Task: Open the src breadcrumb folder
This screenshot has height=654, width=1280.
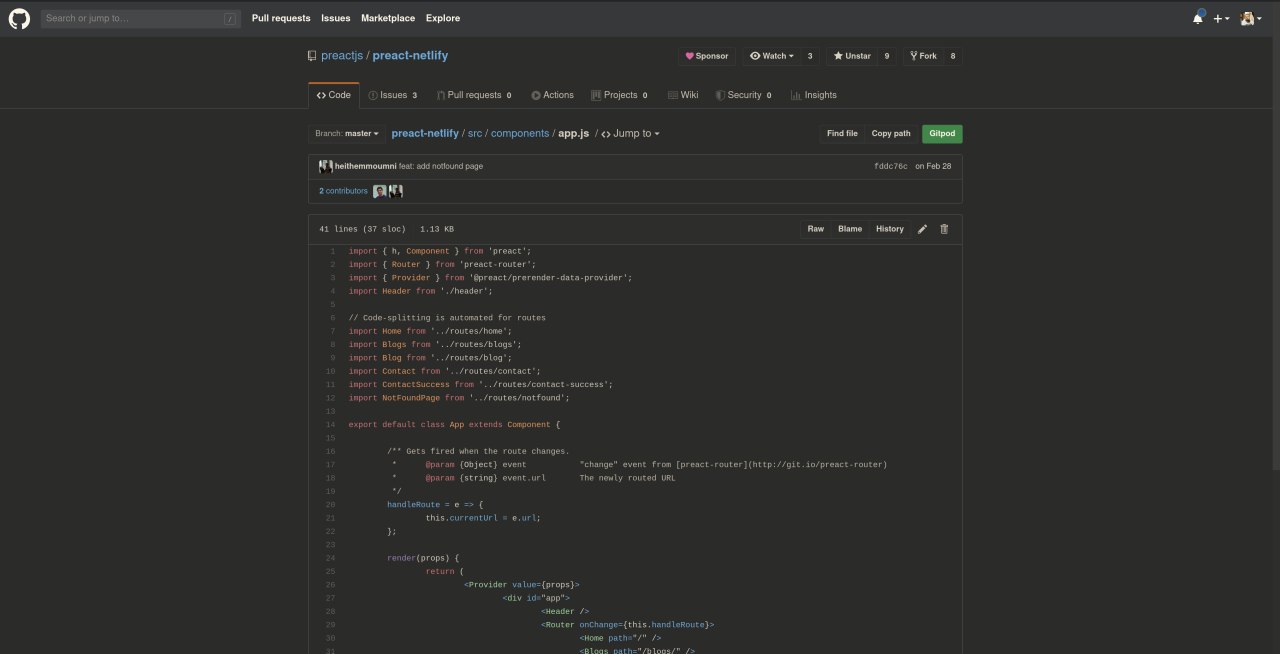Action: 475,133
